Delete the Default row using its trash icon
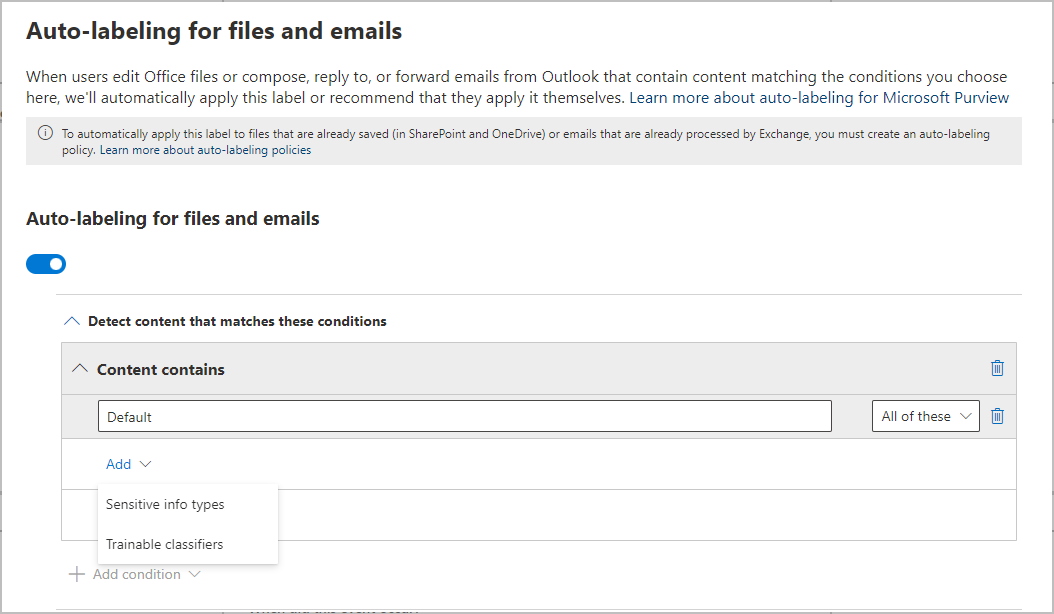 (997, 415)
